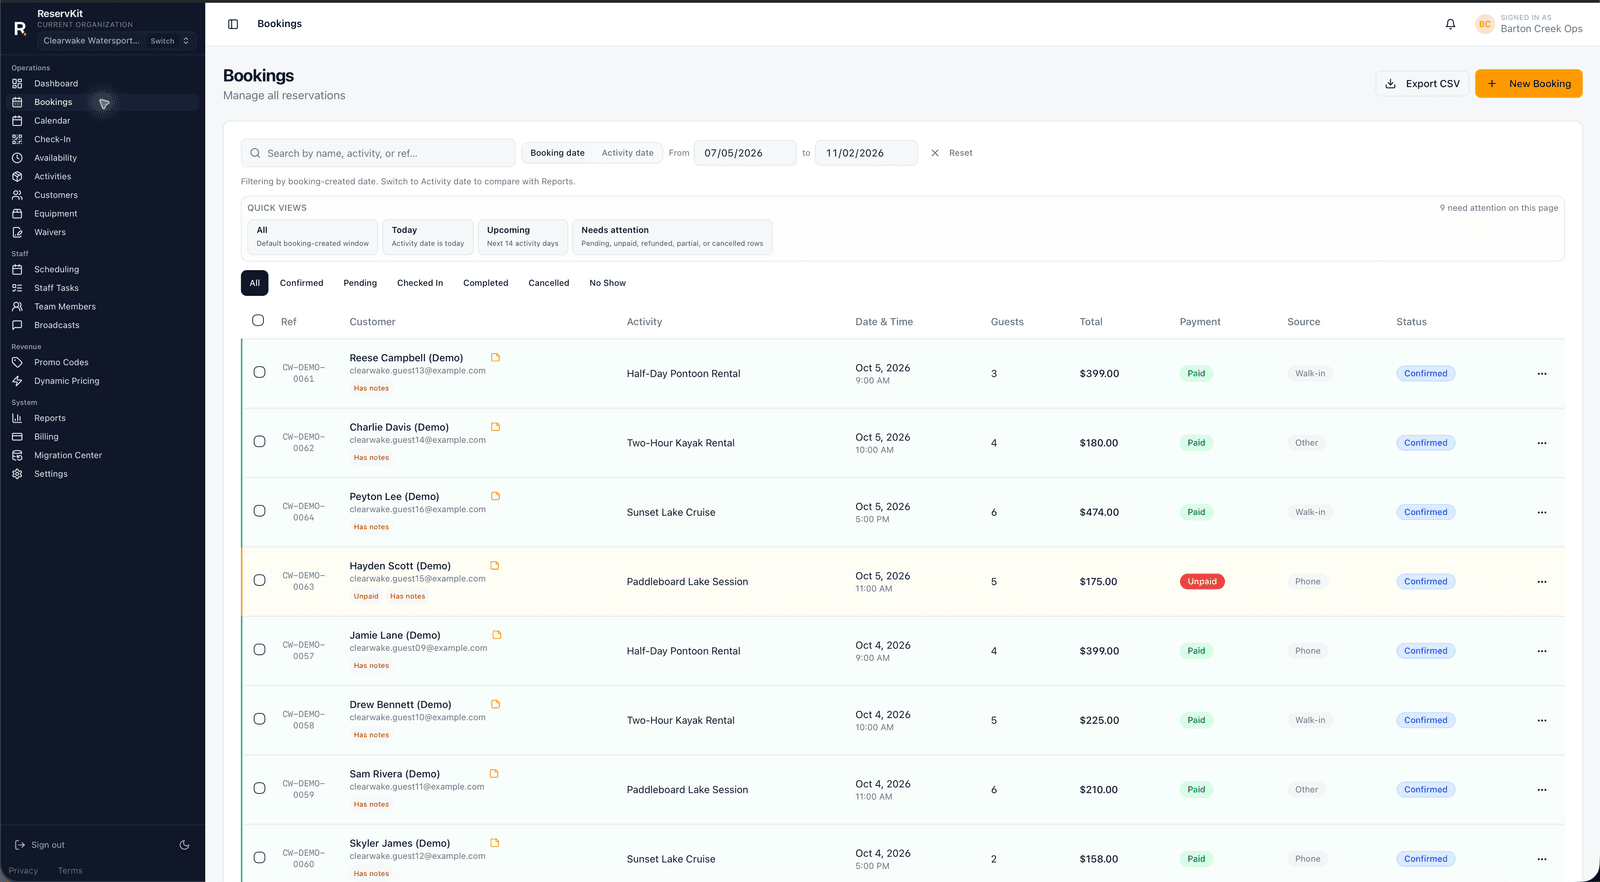The image size is (1600, 882).
Task: Open actions menu for Jamie Lane row
Action: tap(1542, 651)
